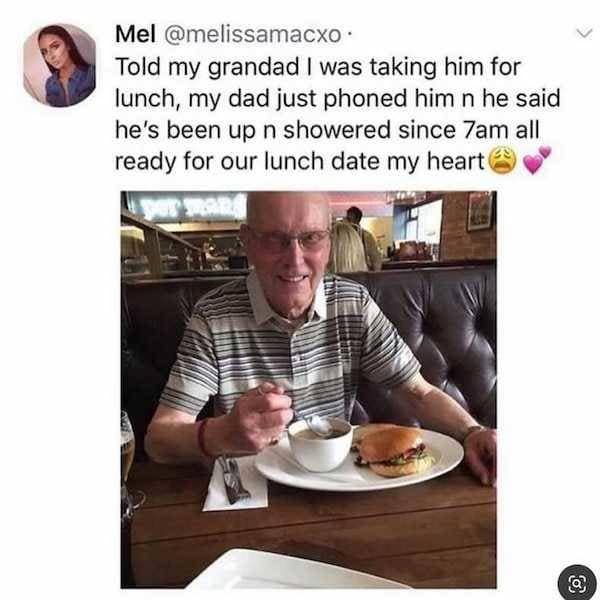Click the white soup cup in photo

pyautogui.click(x=320, y=443)
